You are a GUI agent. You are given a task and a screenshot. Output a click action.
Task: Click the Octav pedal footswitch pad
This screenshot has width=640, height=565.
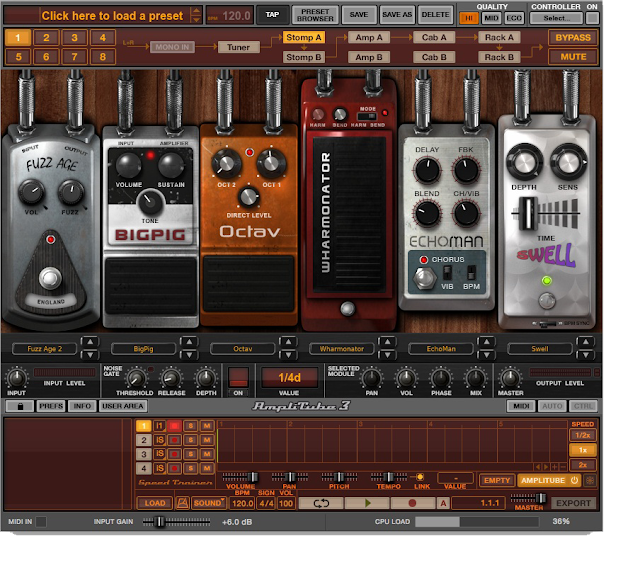(249, 284)
